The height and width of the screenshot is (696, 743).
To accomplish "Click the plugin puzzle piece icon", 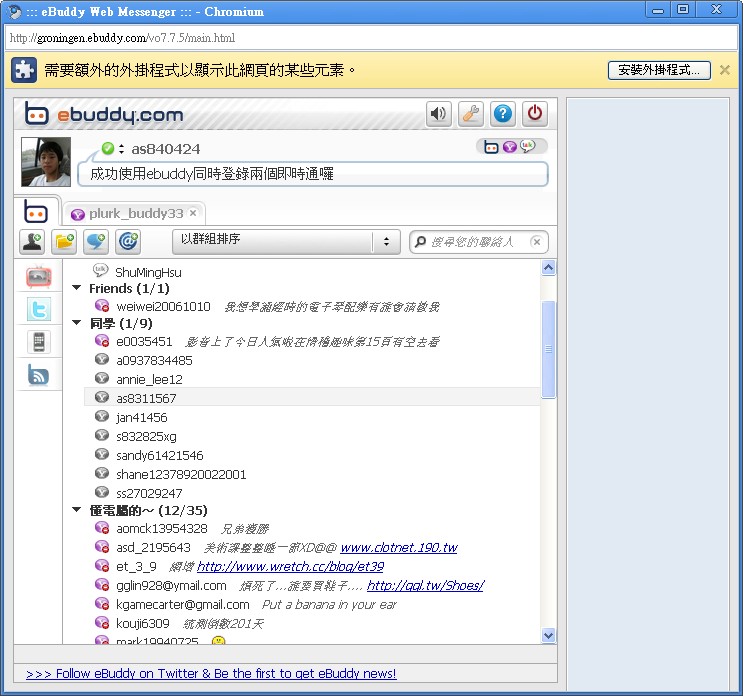I will 24,70.
